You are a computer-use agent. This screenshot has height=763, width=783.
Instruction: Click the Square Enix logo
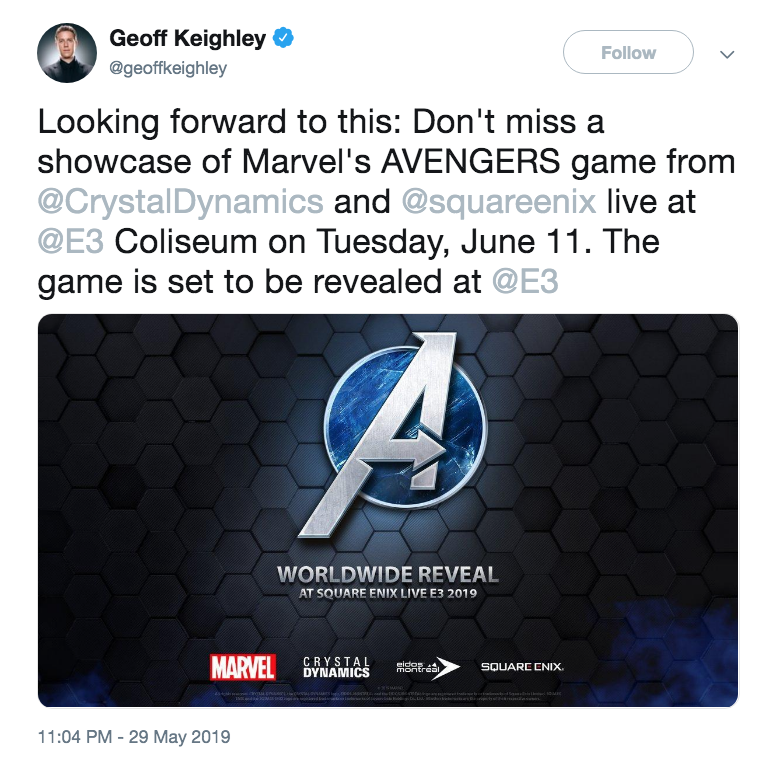pyautogui.click(x=522, y=667)
